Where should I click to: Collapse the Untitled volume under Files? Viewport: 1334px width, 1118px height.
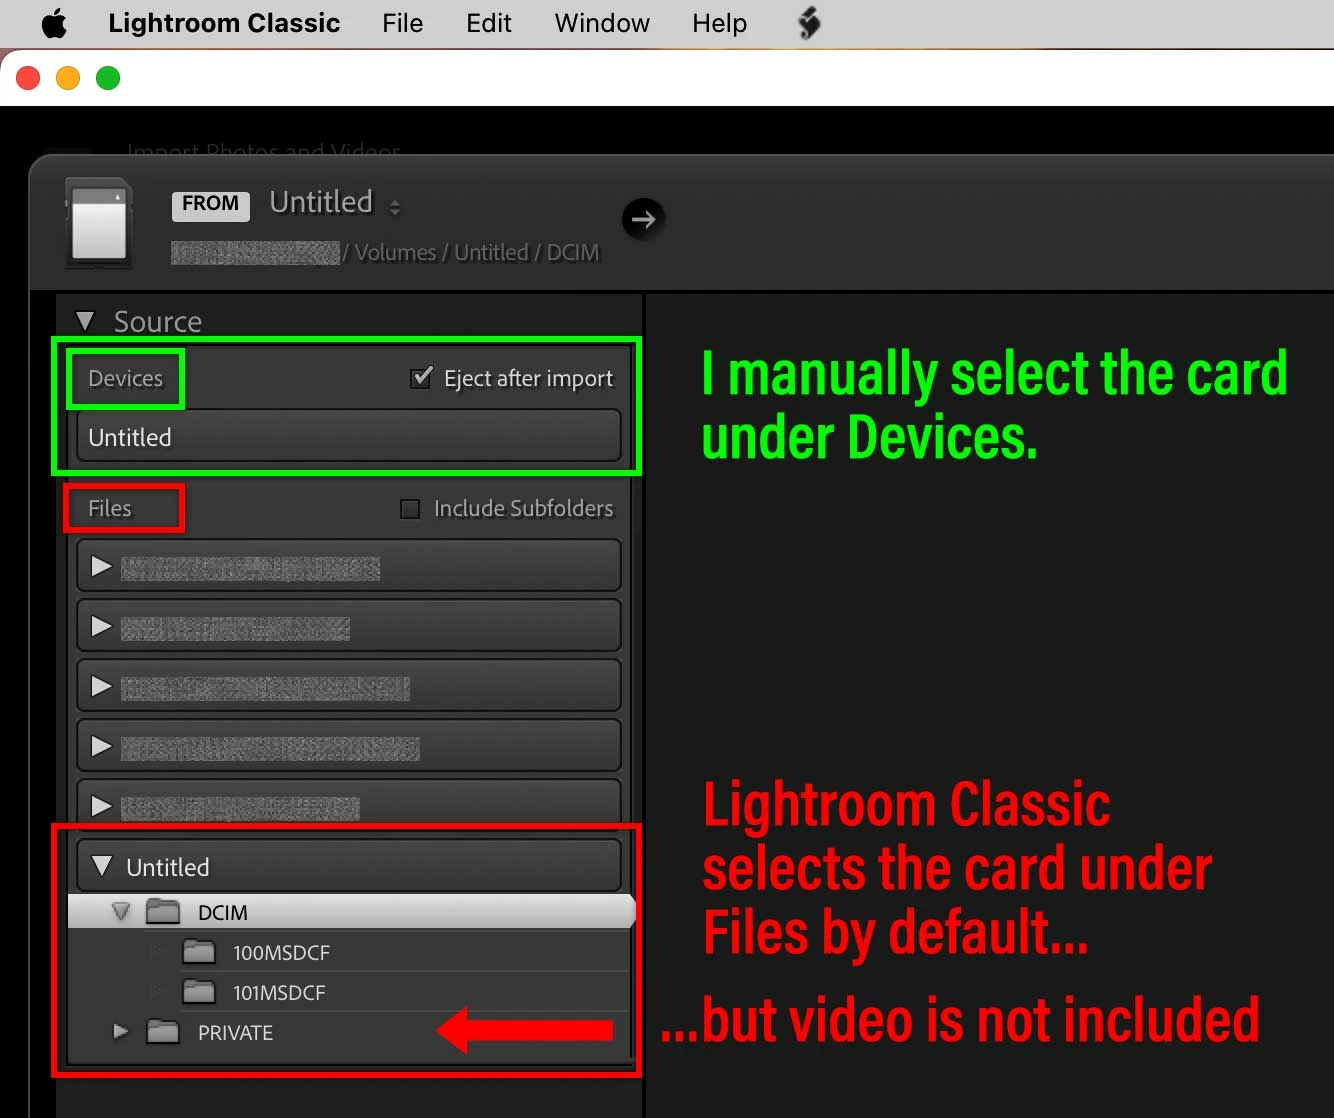[101, 866]
